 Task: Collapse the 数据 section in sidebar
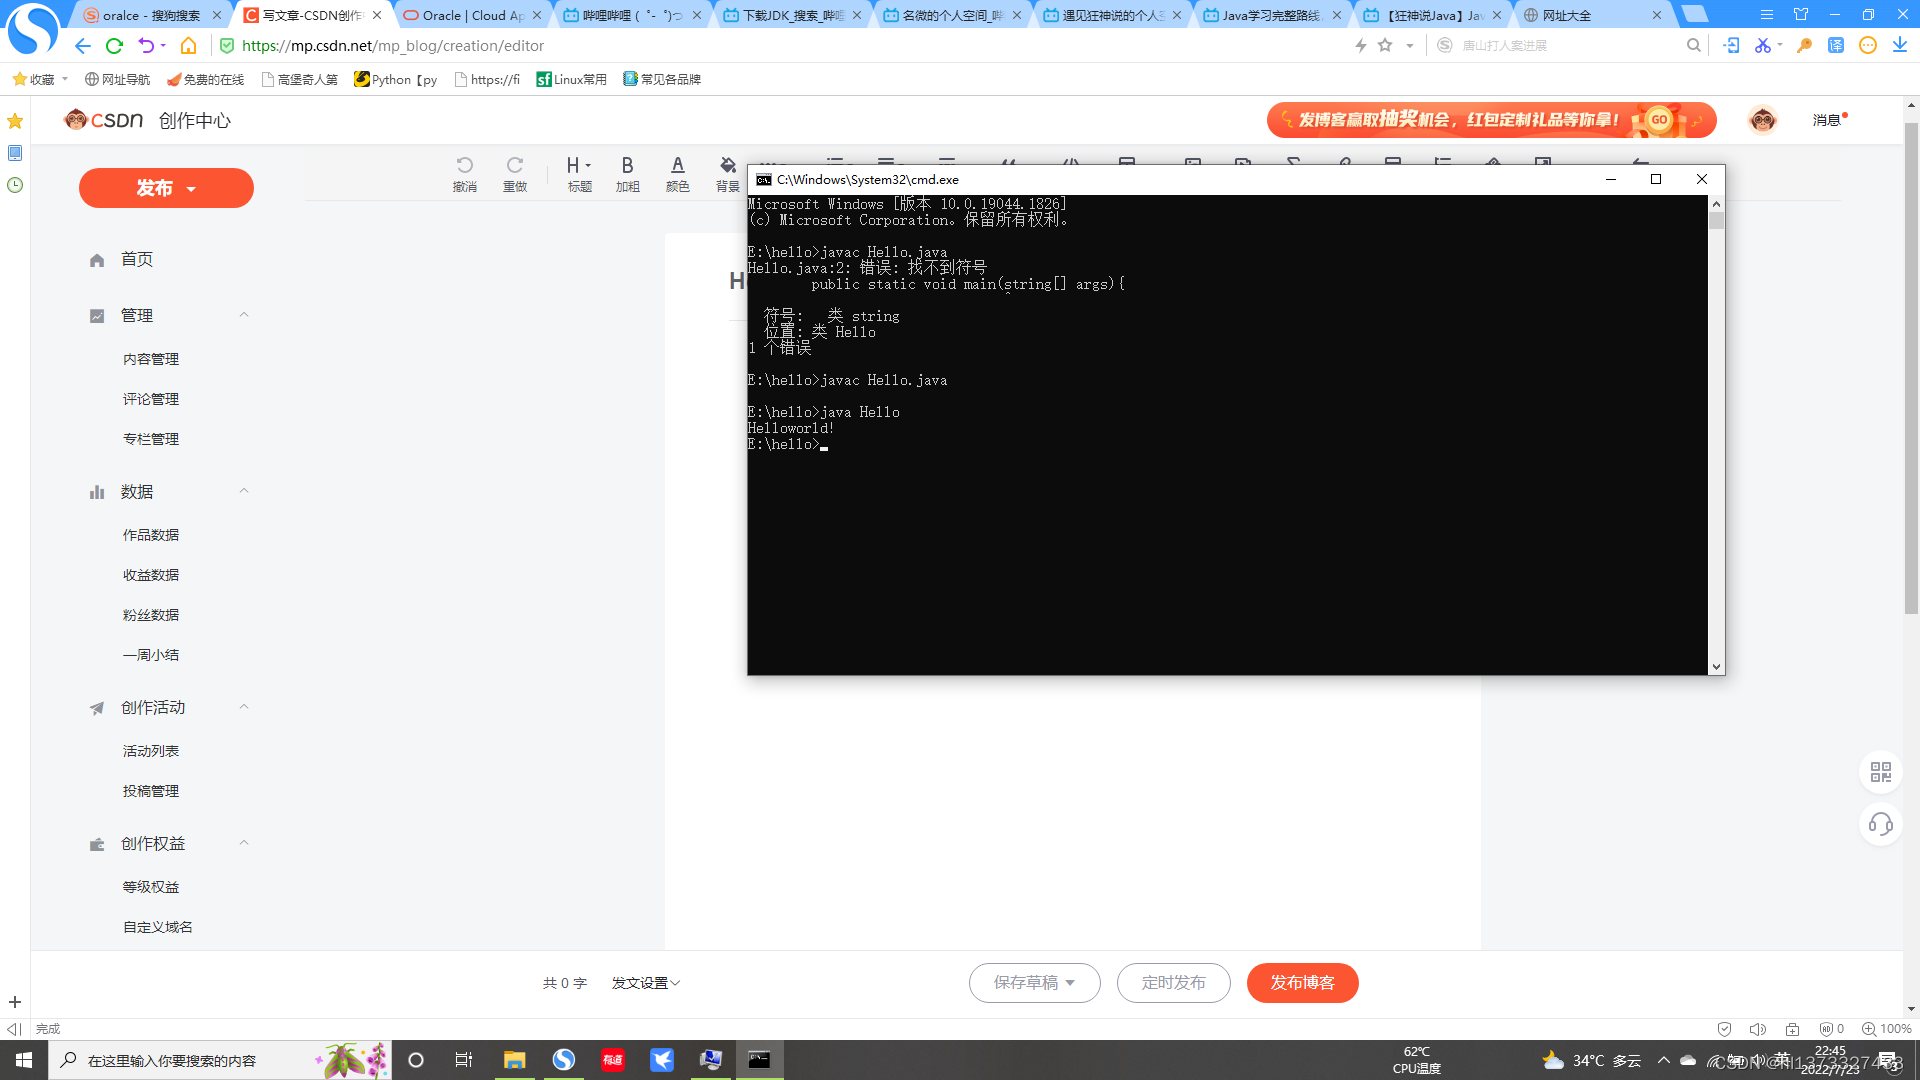point(244,491)
